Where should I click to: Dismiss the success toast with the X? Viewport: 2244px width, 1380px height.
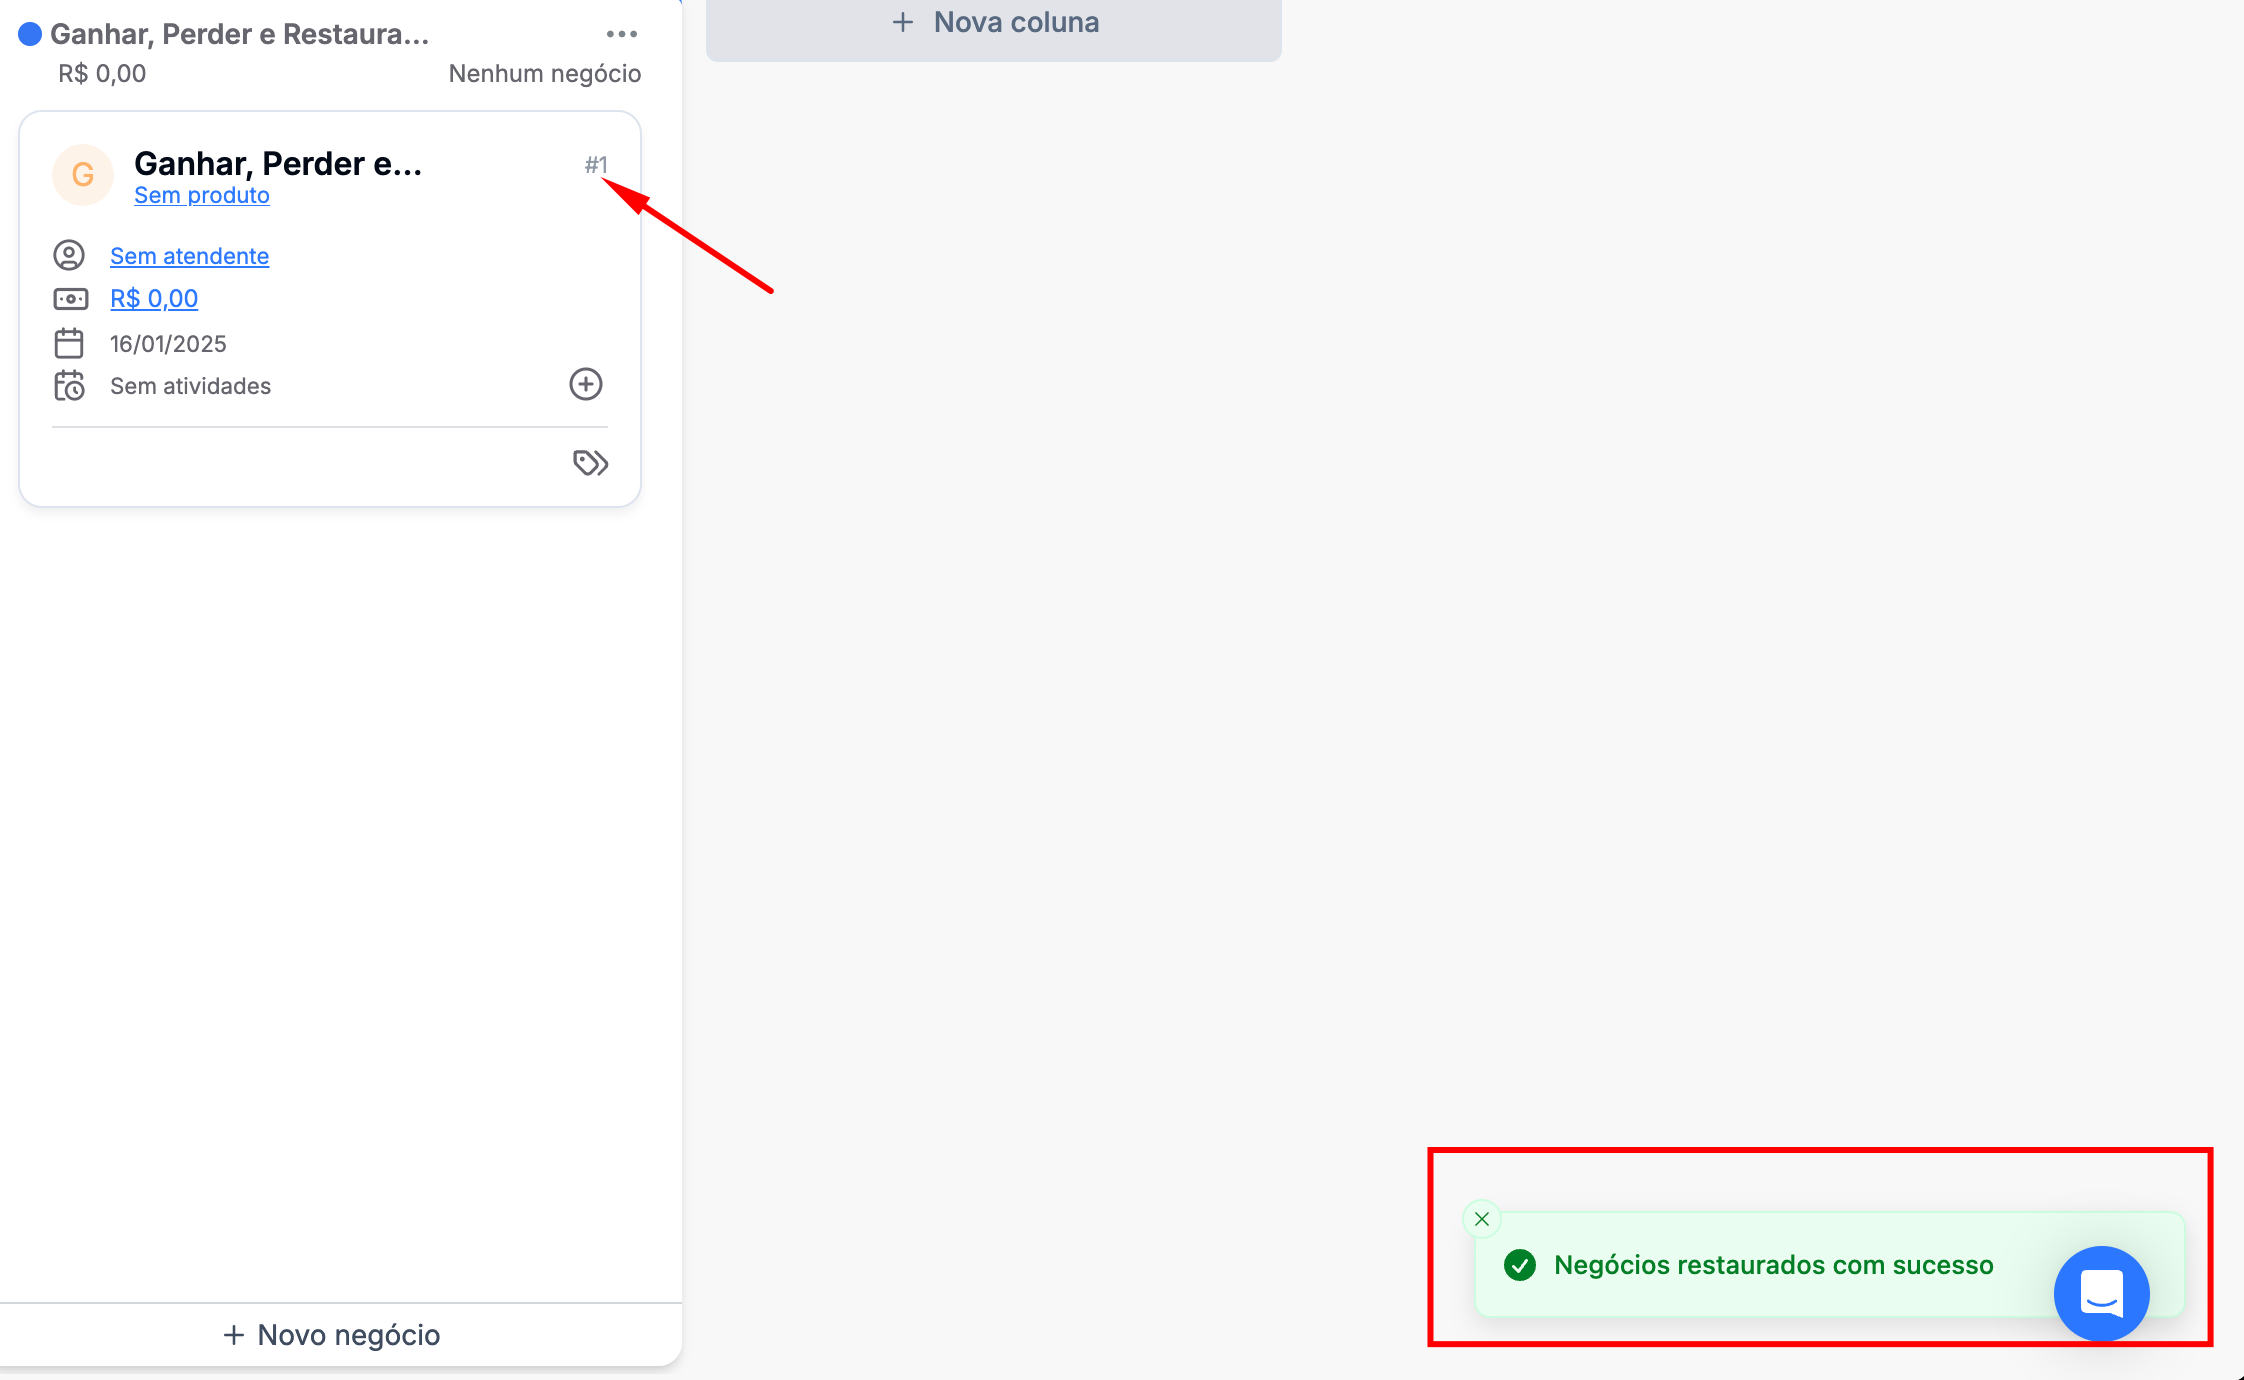click(1482, 1219)
